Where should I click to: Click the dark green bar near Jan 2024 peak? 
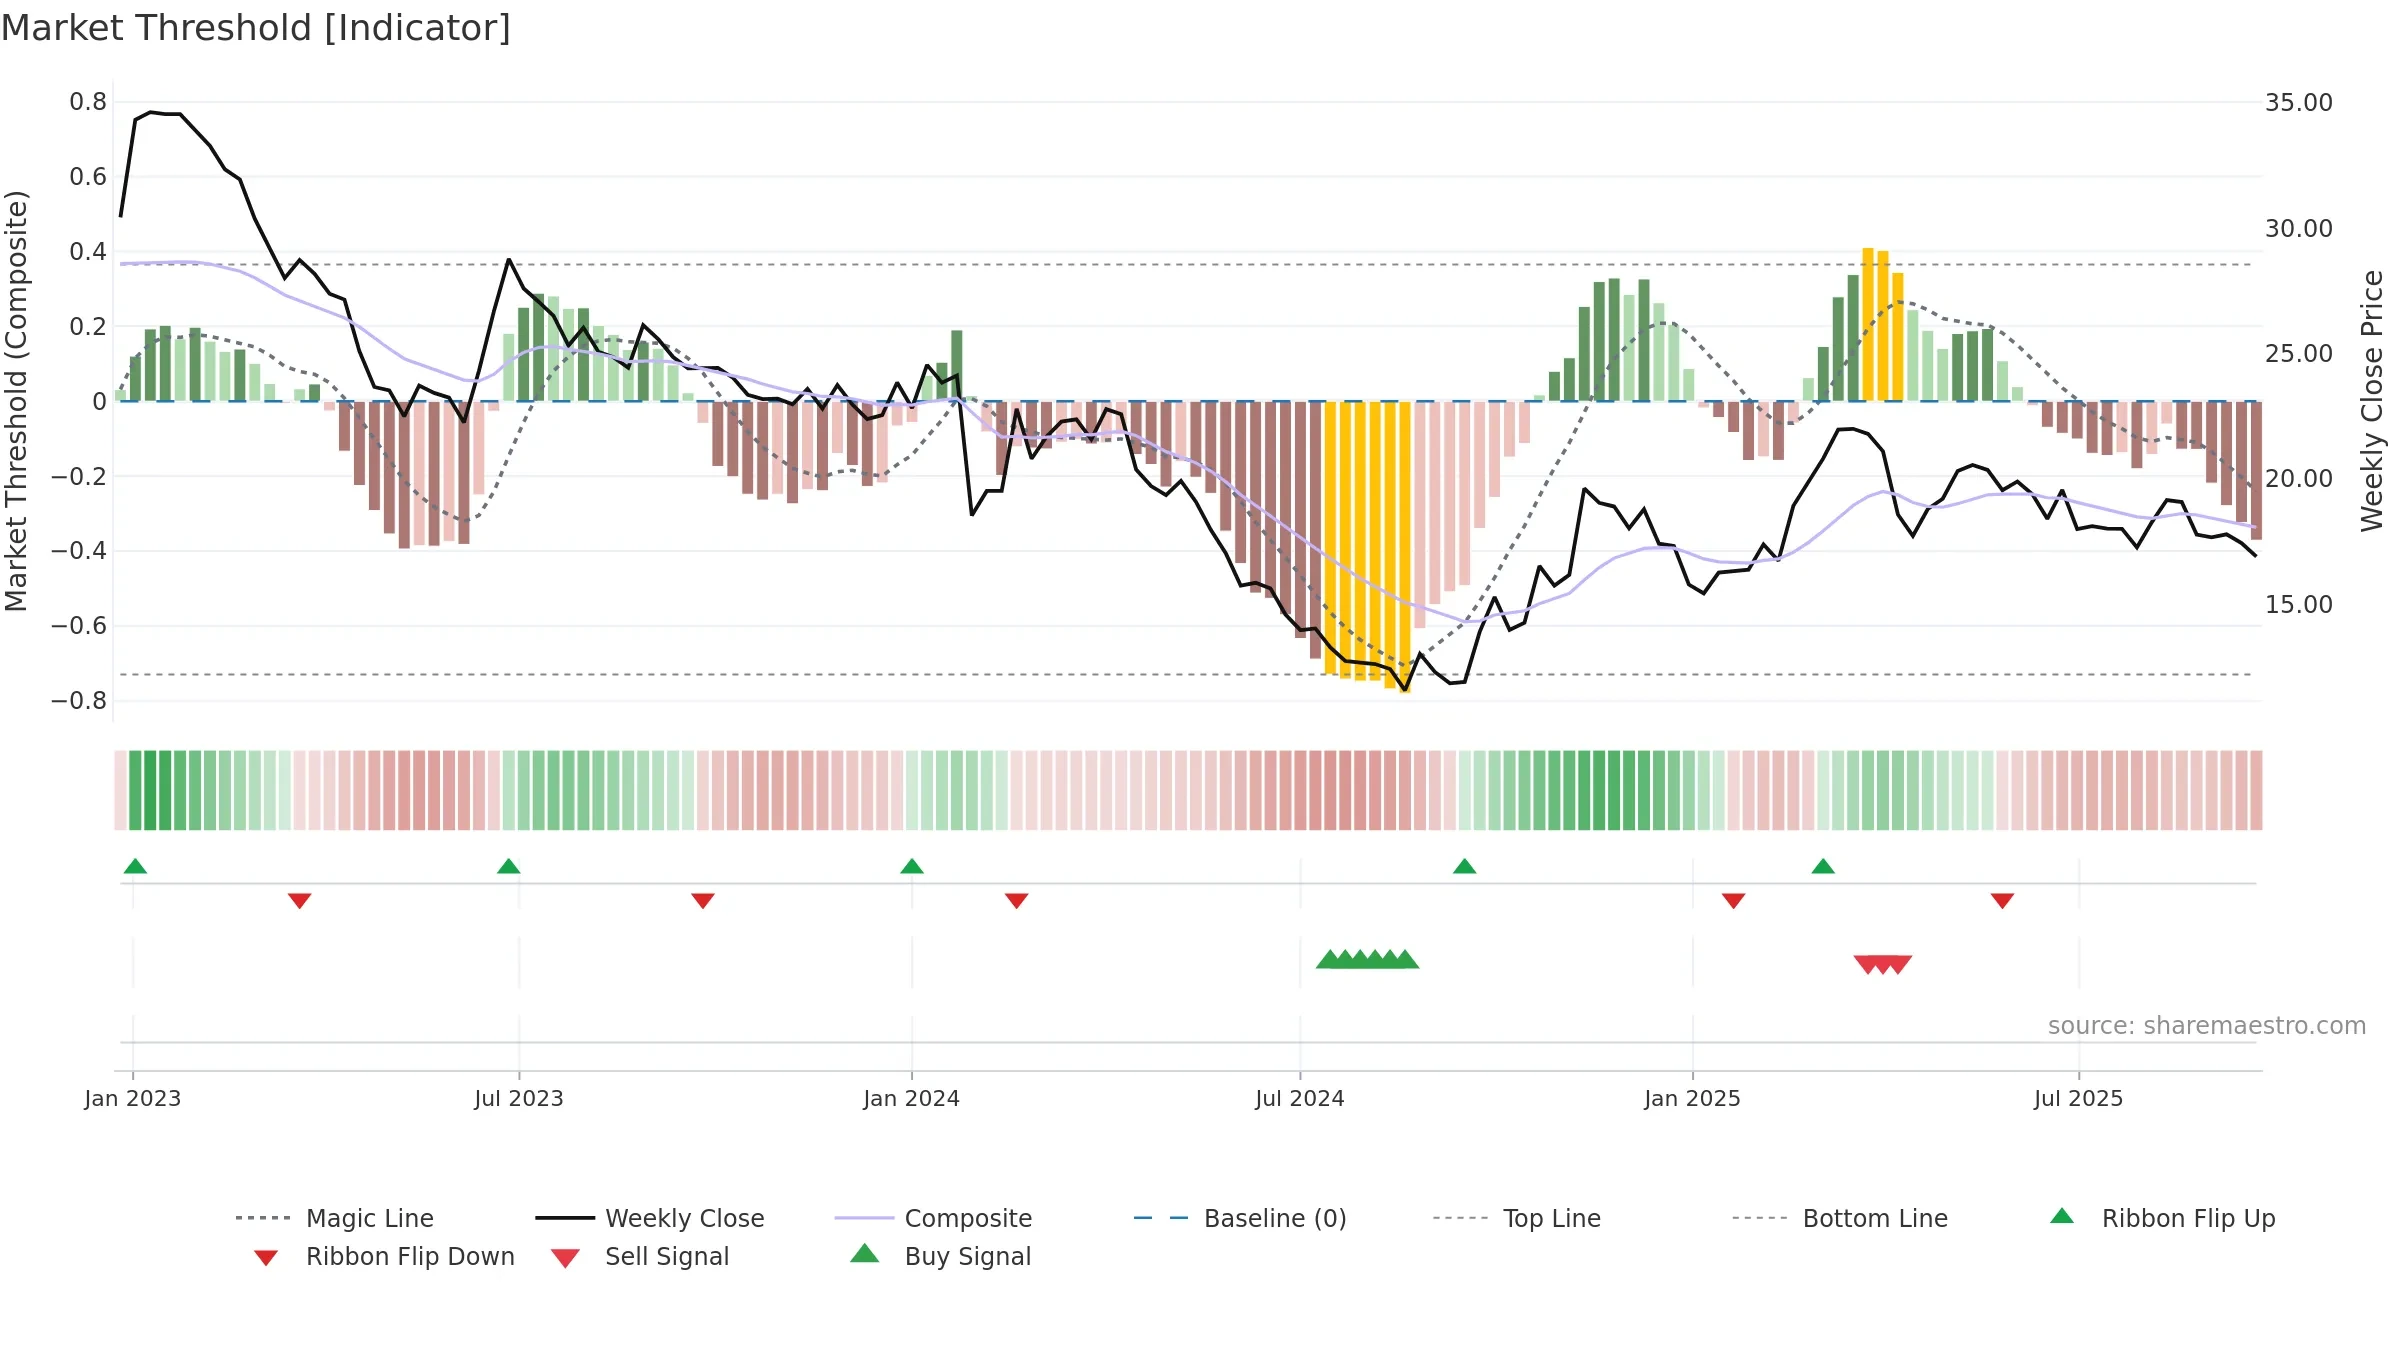pos(956,366)
